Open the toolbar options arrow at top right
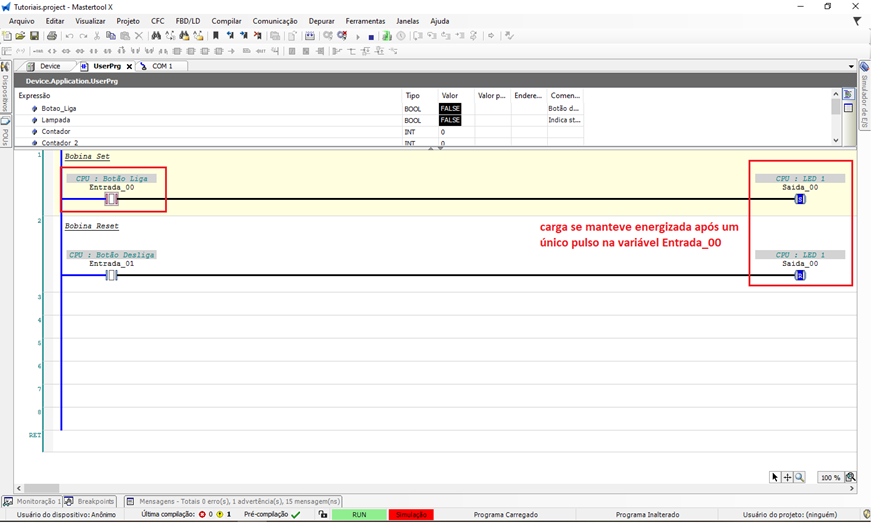The height and width of the screenshot is (528, 884). tap(857, 21)
